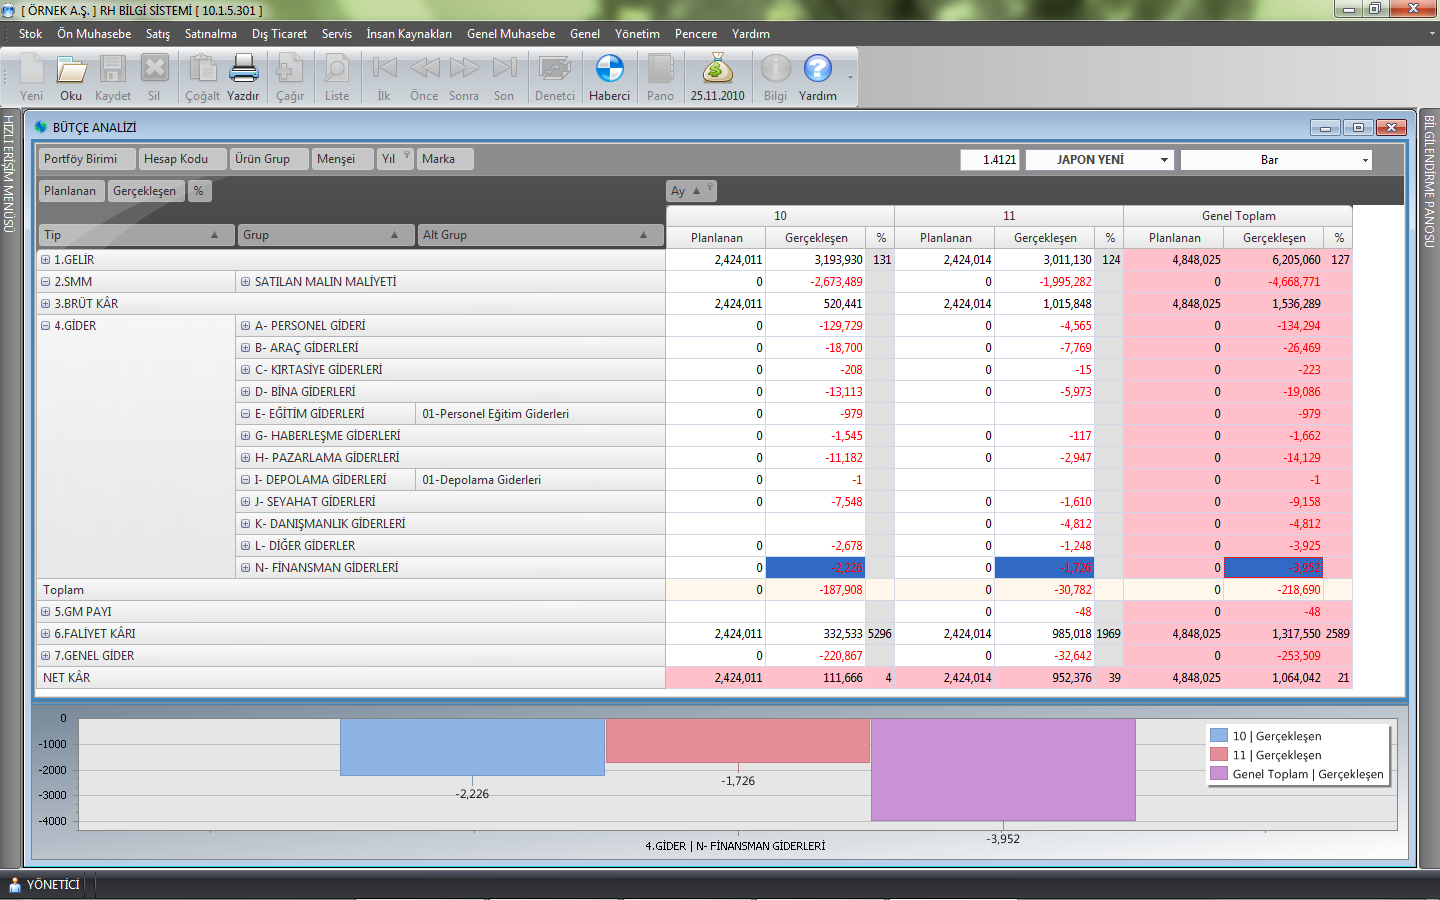1440x900 pixels.
Task: Click the Denetci toolbar icon
Action: [x=554, y=70]
